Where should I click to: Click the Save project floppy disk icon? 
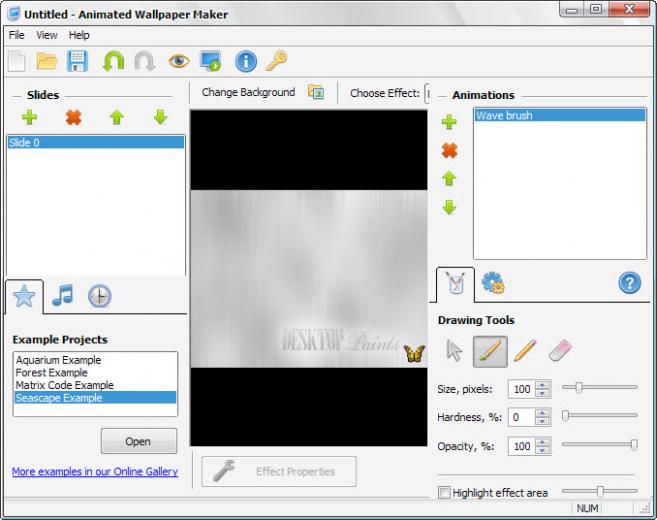point(78,61)
